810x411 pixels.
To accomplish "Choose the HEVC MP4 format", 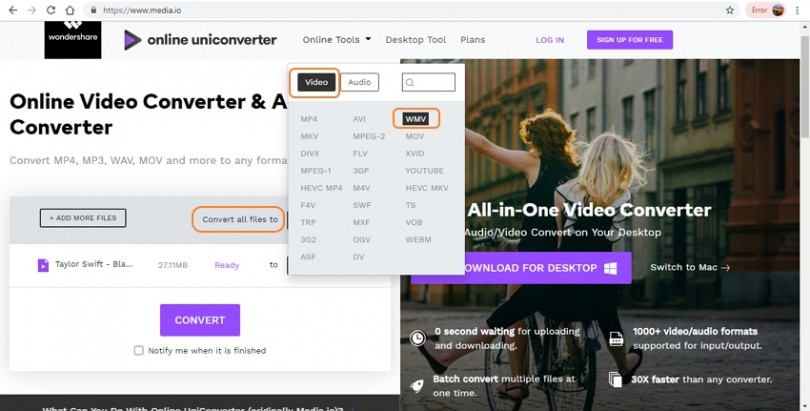I will click(321, 188).
